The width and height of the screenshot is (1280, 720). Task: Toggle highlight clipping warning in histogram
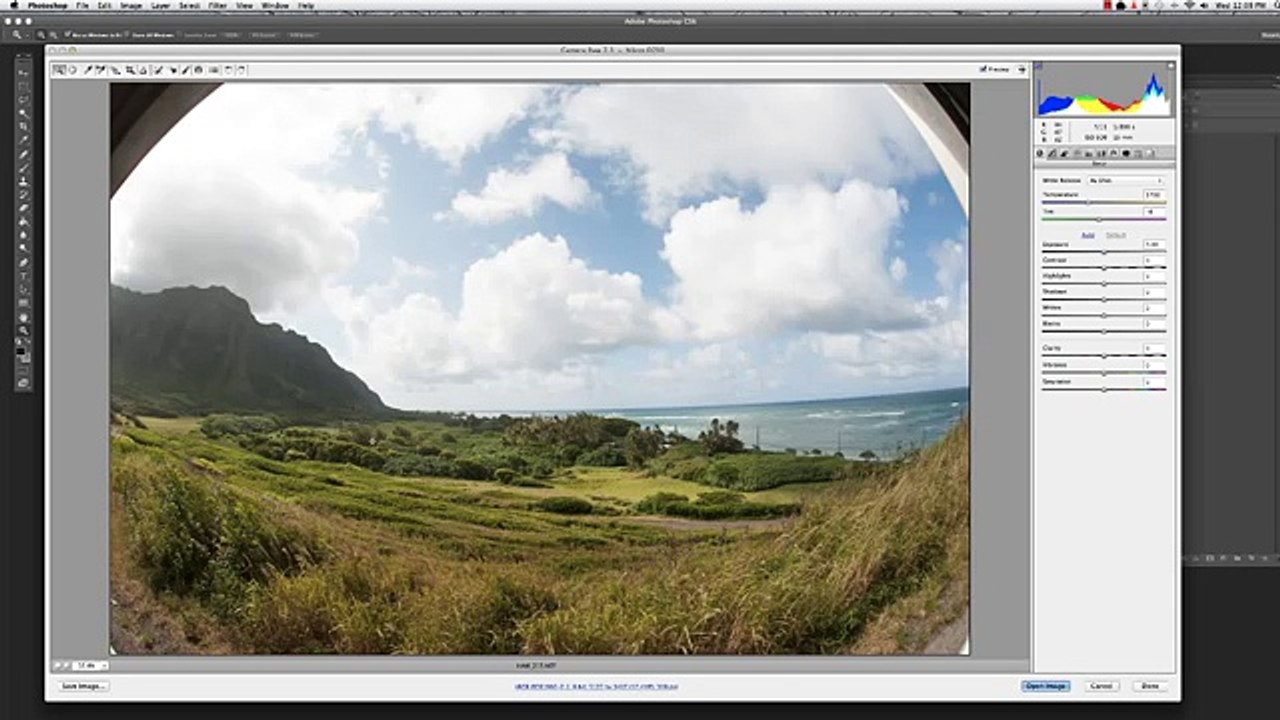coord(1169,67)
